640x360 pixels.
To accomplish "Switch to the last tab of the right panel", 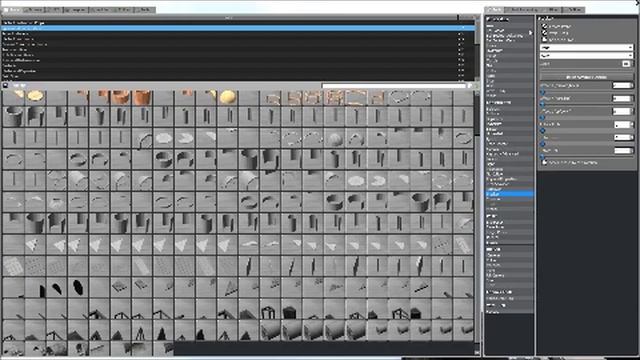I will coord(574,9).
